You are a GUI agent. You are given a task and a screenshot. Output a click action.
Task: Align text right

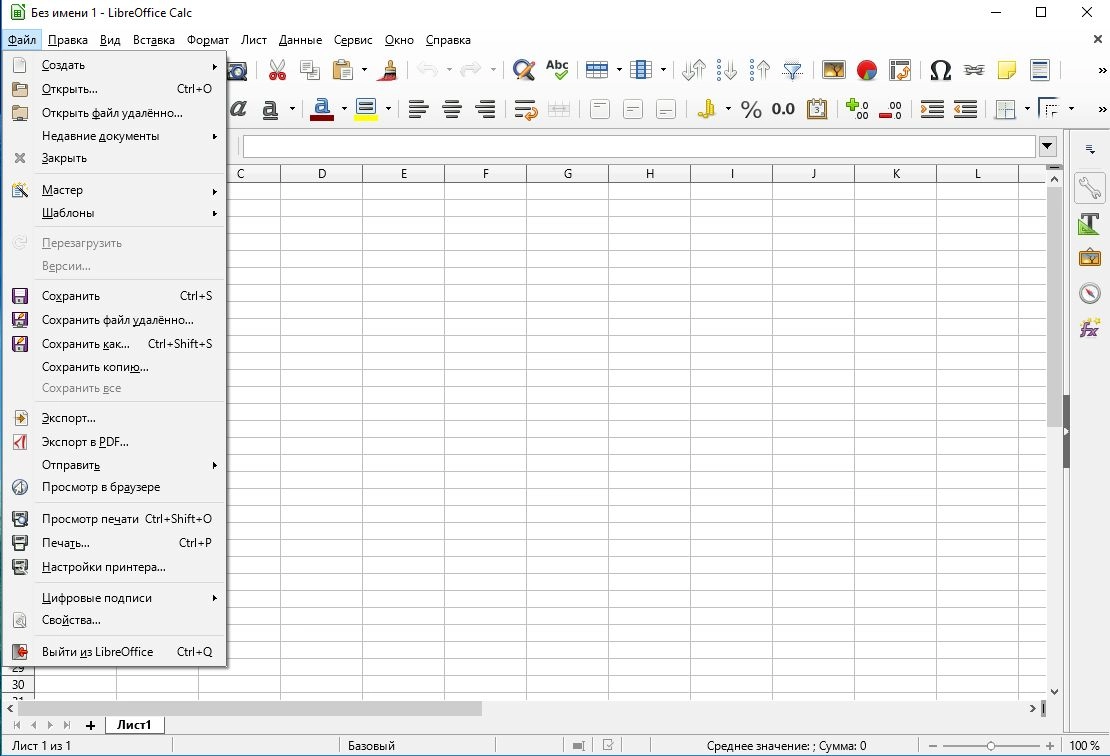[x=485, y=108]
